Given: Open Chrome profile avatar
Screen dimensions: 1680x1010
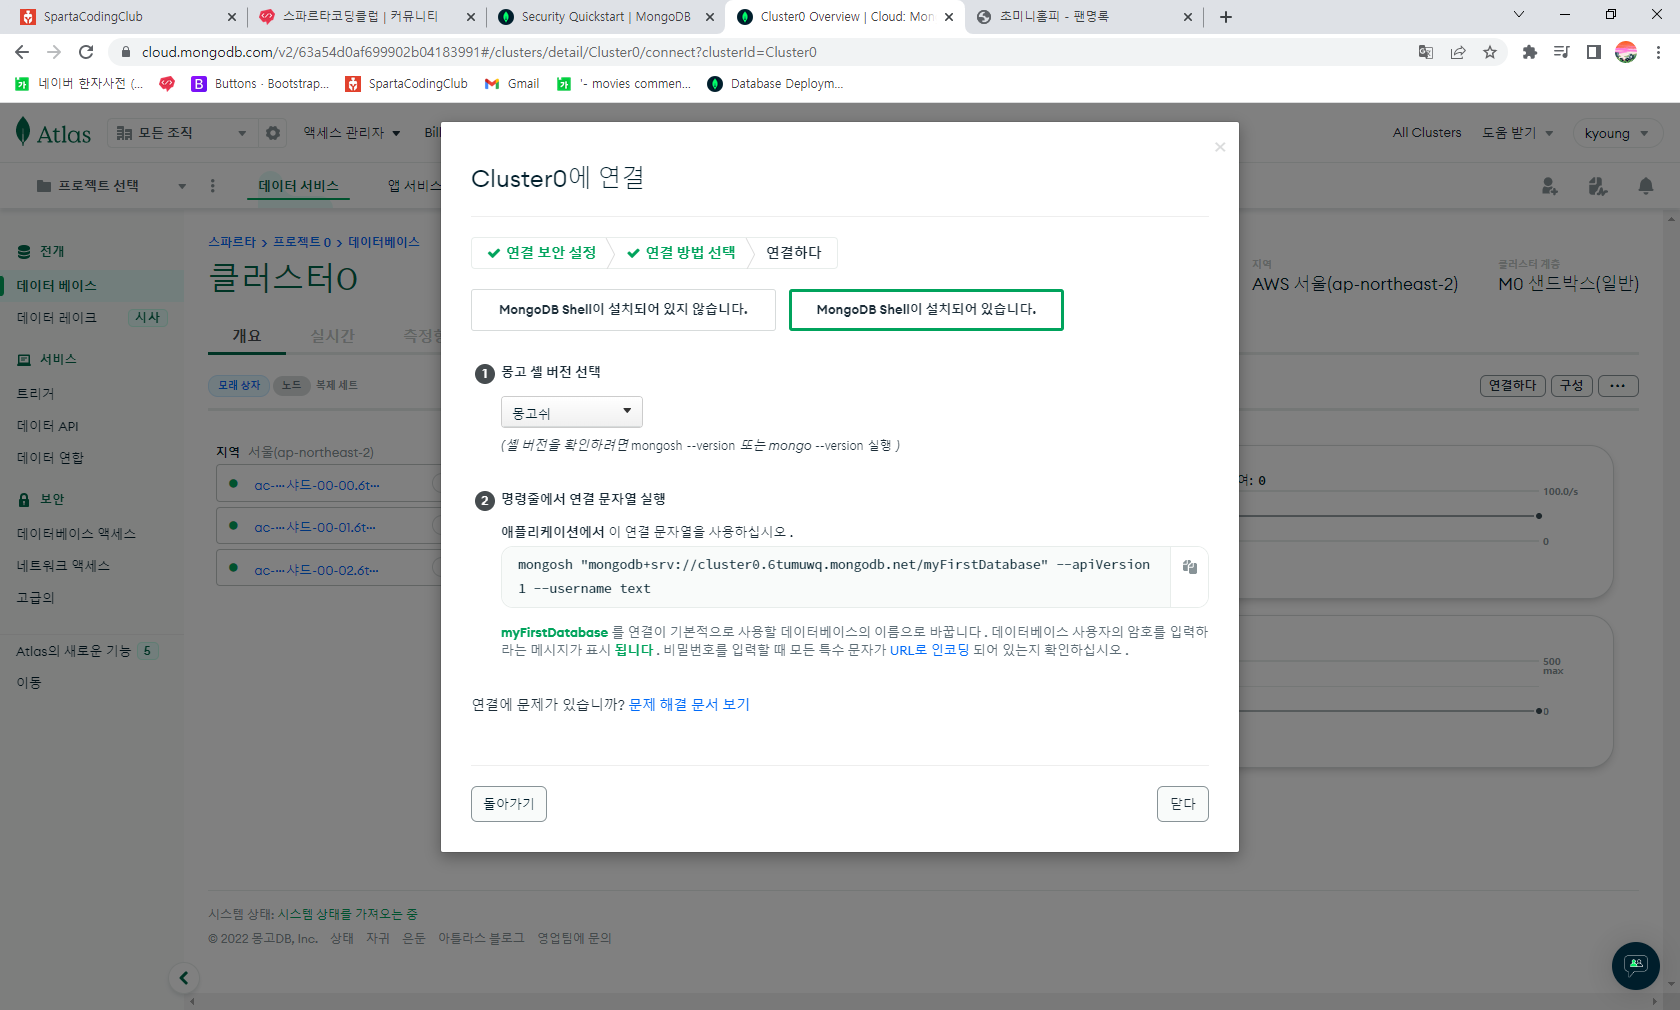Looking at the screenshot, I should tap(1626, 52).
